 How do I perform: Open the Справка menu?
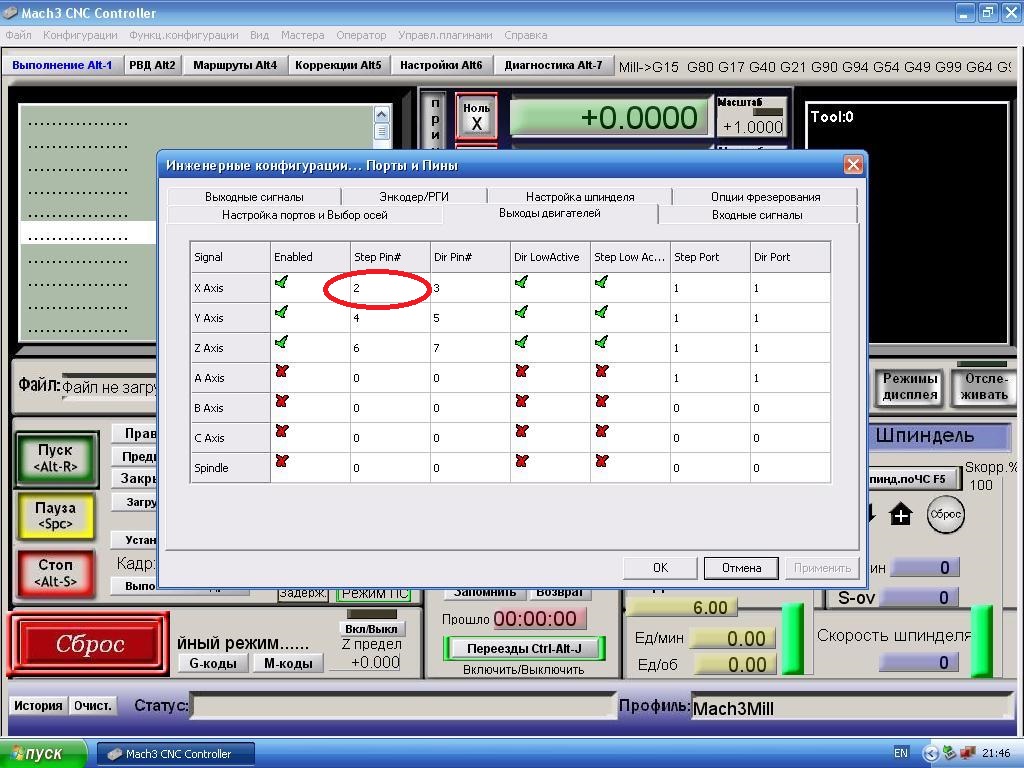pos(526,35)
